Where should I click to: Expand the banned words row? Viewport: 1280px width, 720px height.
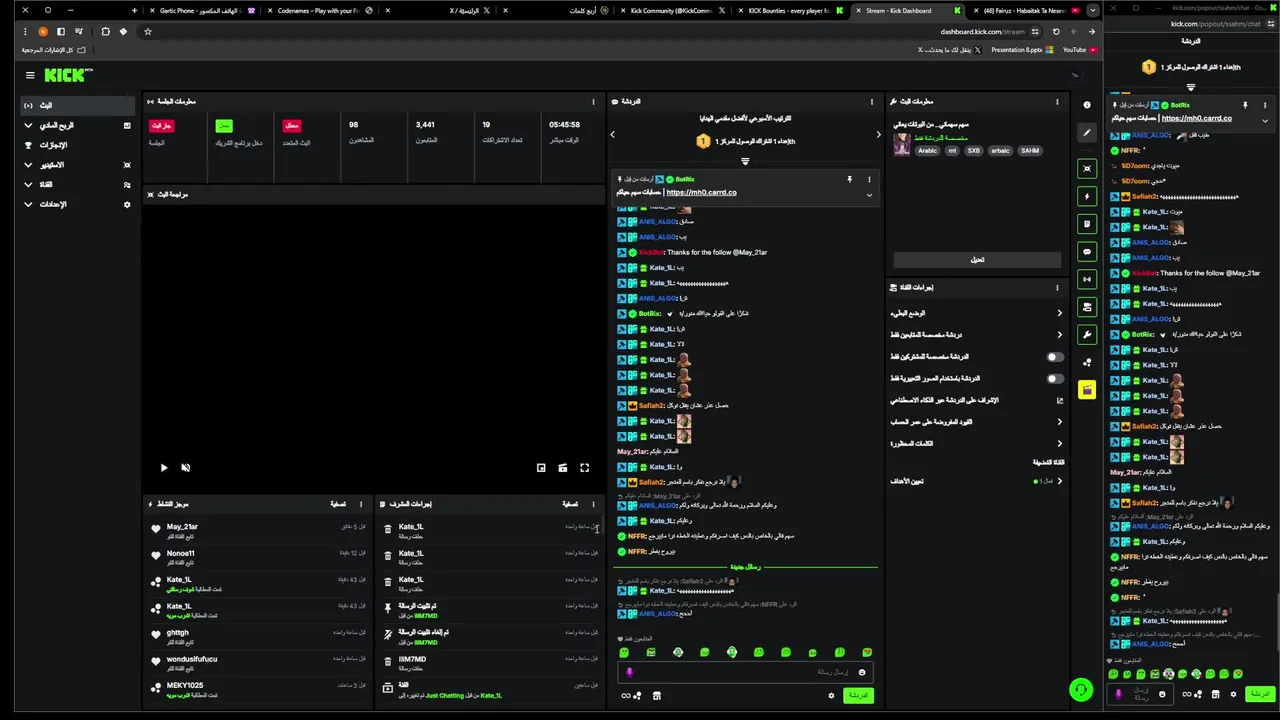[x=976, y=443]
